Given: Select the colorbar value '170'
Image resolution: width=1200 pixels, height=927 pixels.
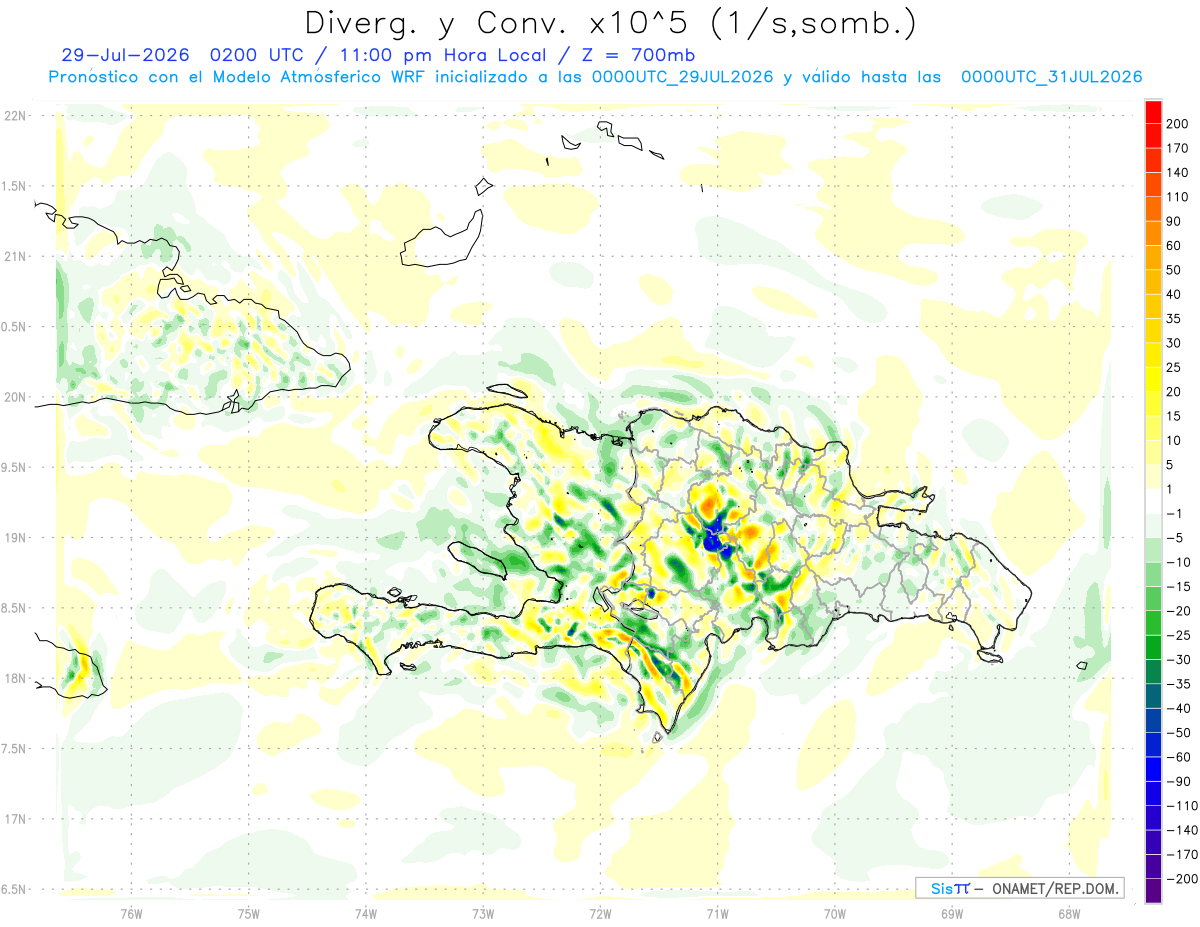Looking at the screenshot, I should [1177, 148].
